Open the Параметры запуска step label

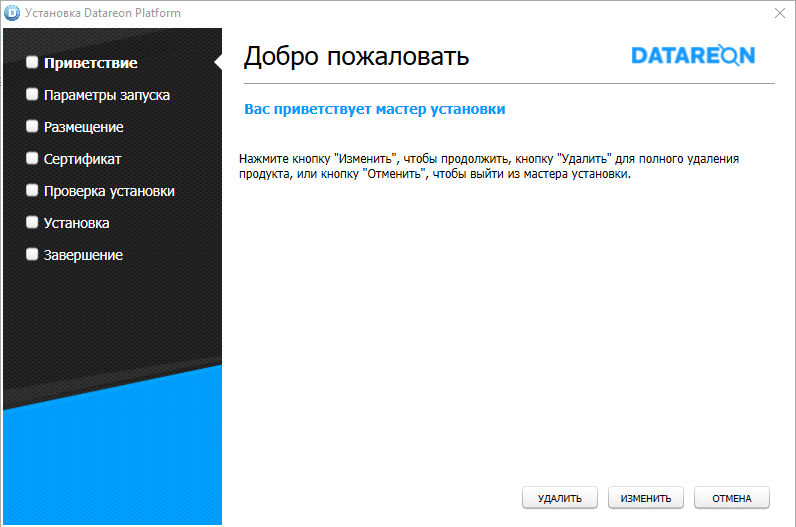[107, 95]
